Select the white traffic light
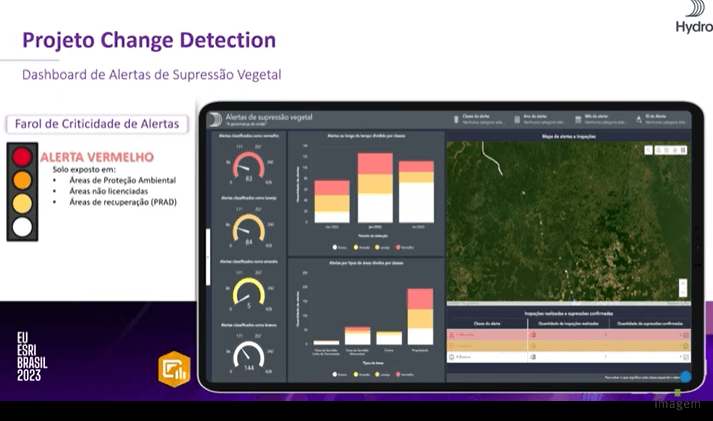 21,226
